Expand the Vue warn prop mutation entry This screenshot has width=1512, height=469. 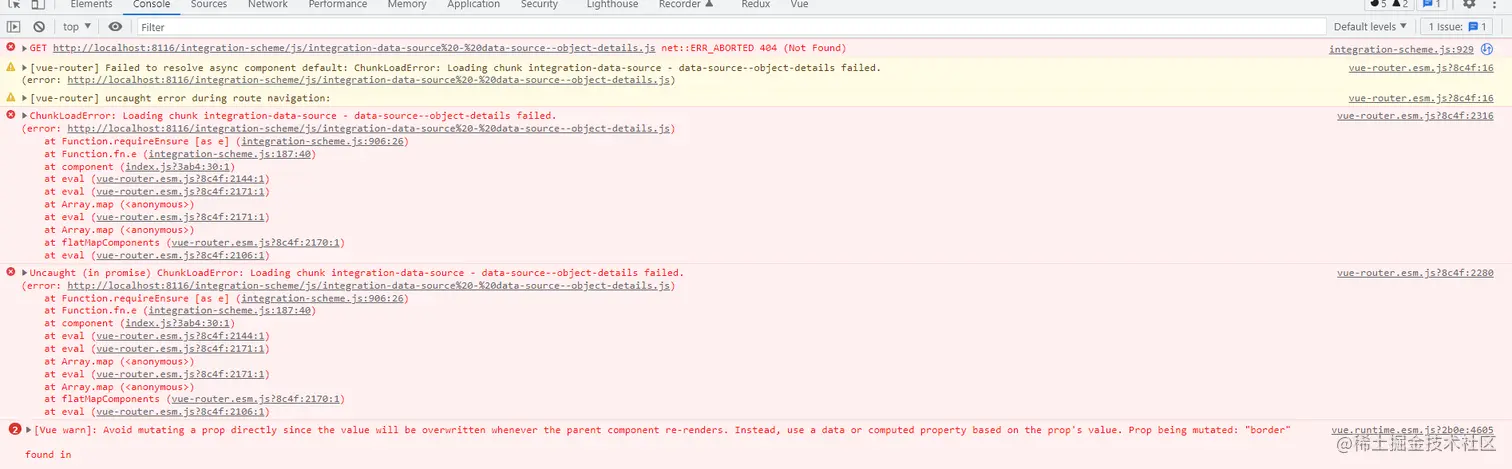coord(29,430)
